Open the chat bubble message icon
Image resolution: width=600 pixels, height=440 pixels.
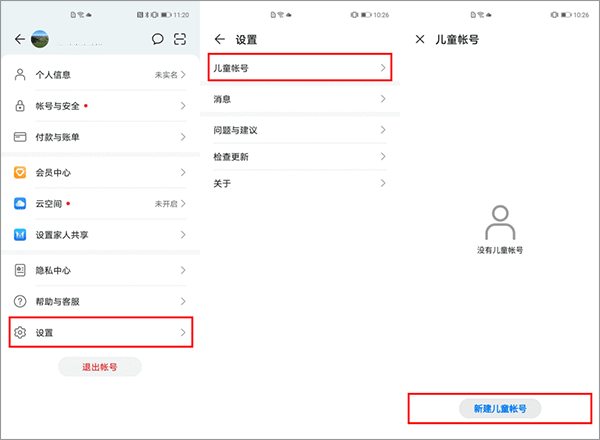tap(158, 39)
